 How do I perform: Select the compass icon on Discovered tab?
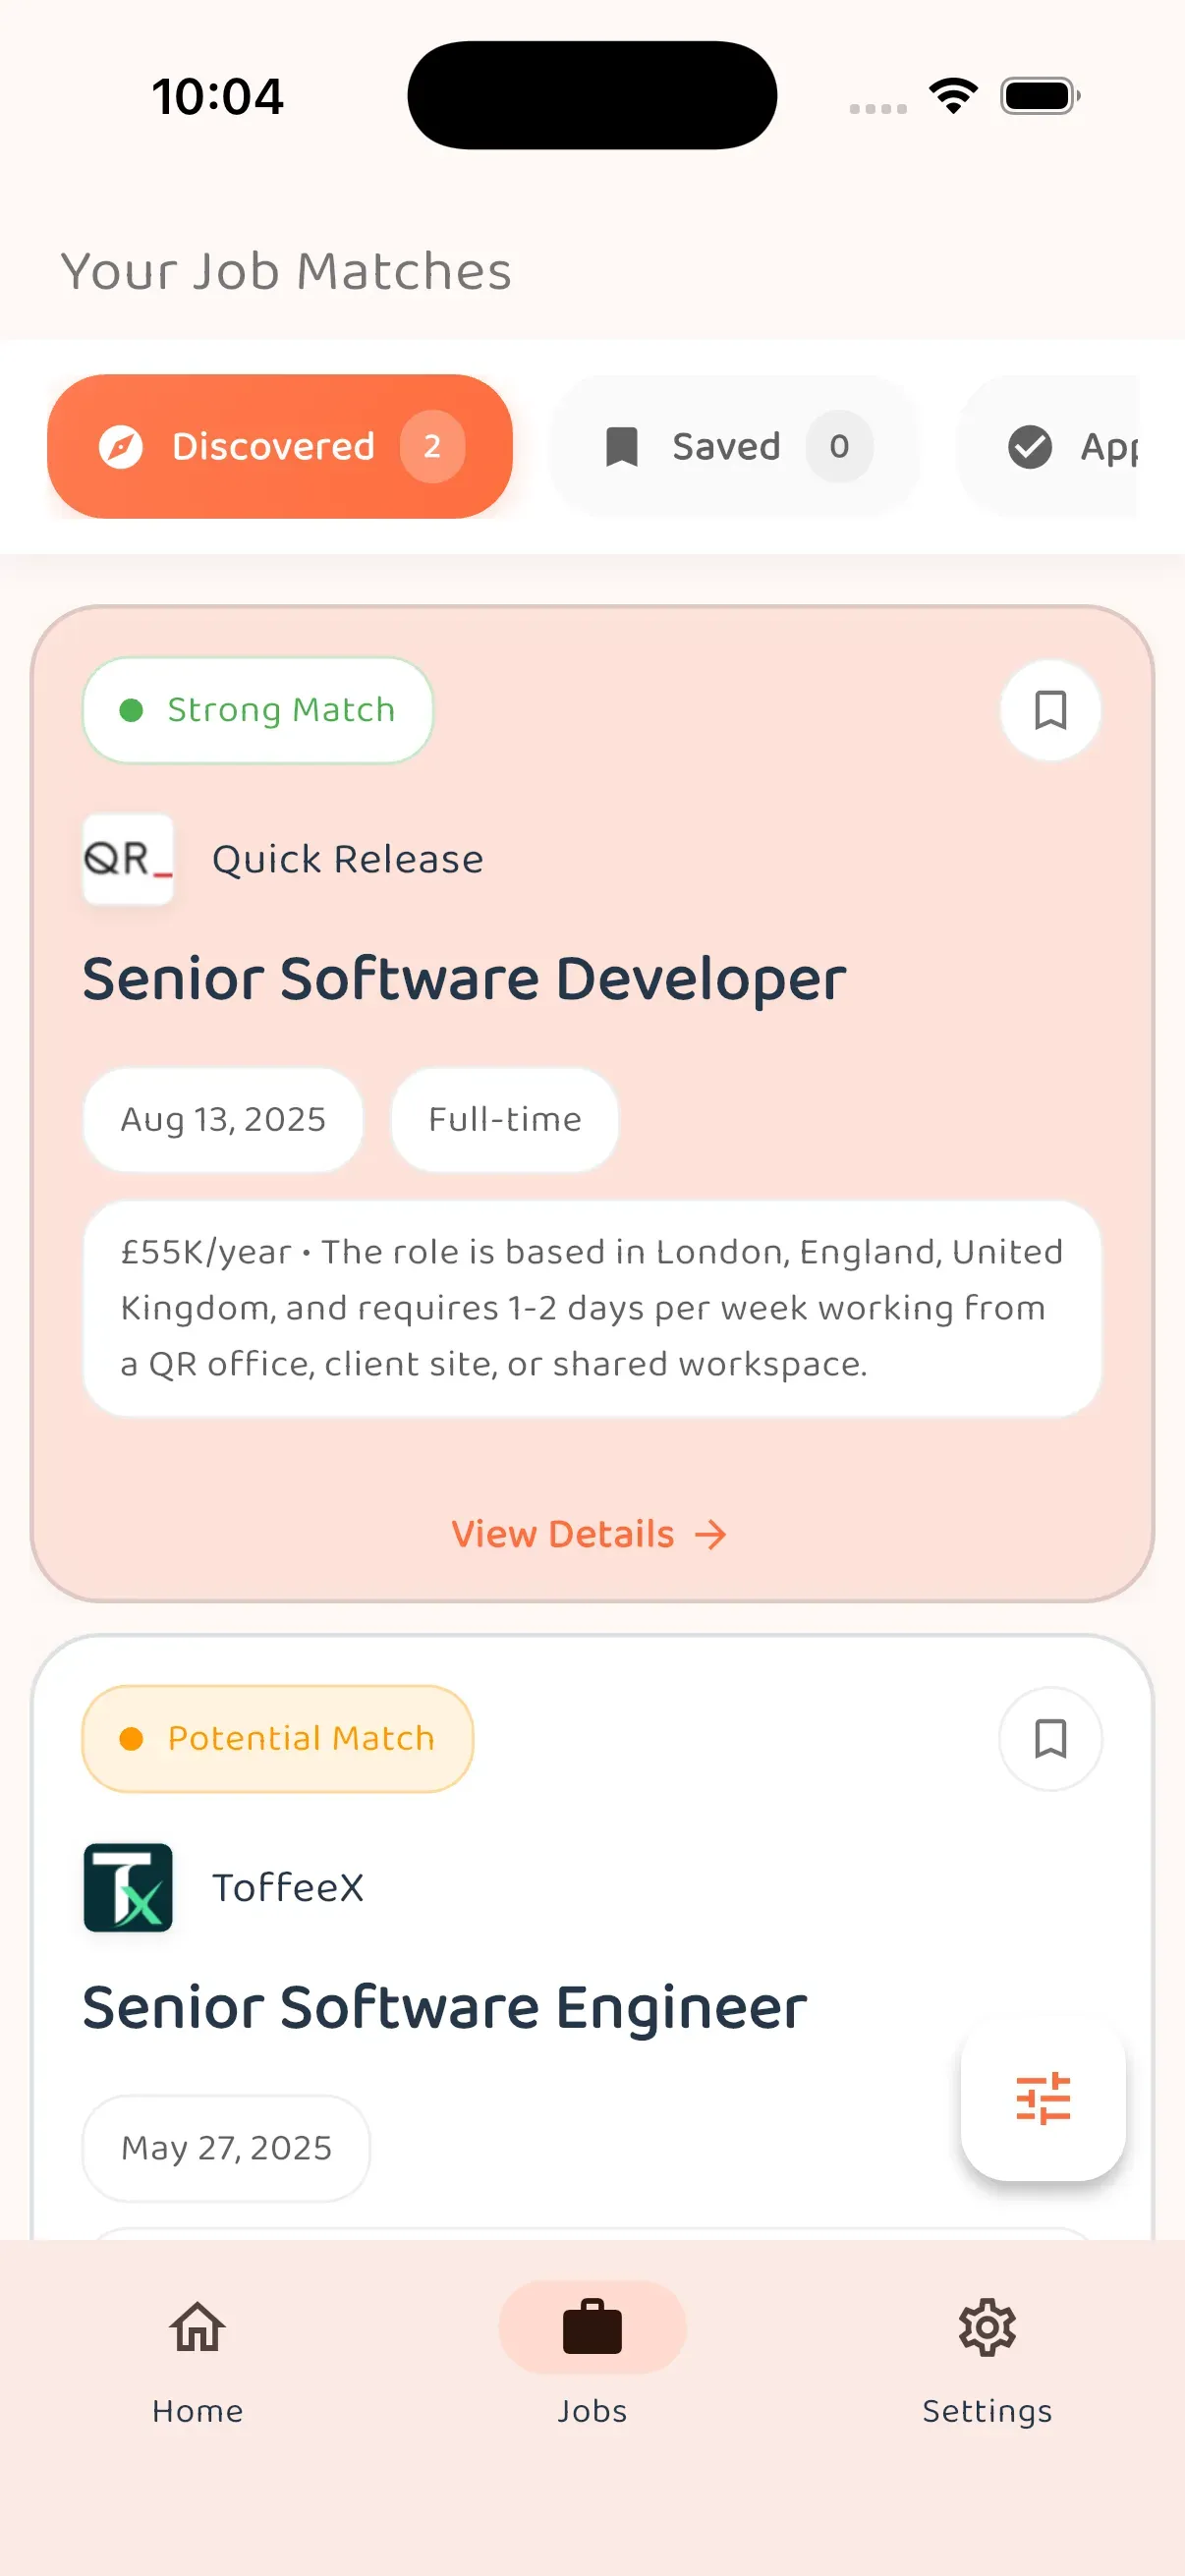pyautogui.click(x=119, y=446)
